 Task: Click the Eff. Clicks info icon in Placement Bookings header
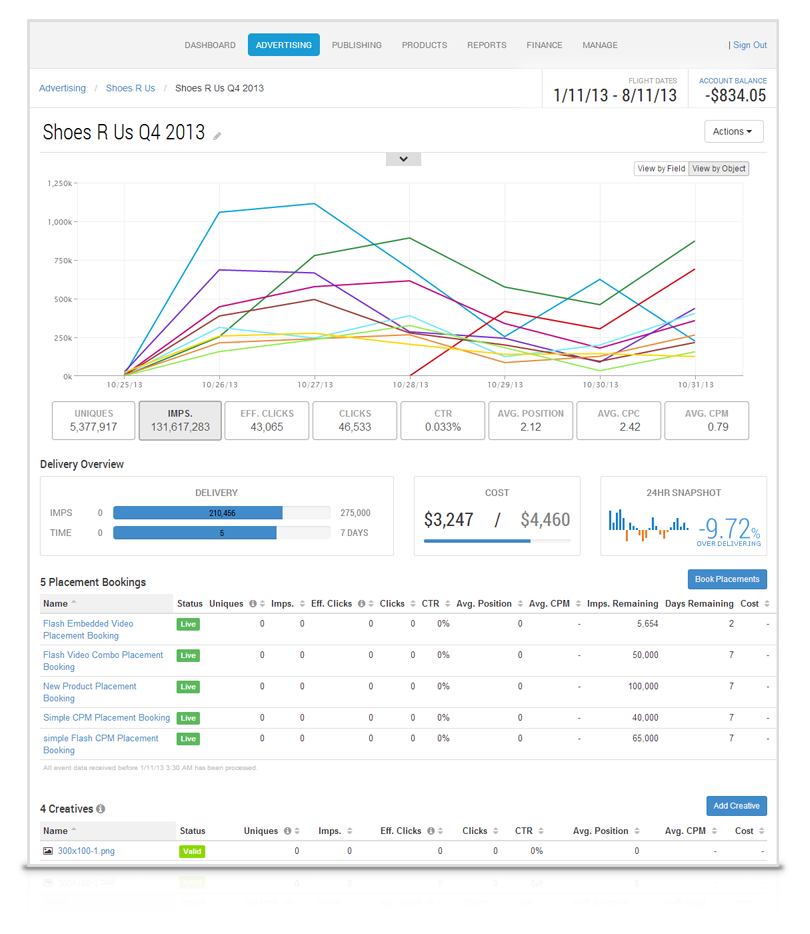[361, 603]
